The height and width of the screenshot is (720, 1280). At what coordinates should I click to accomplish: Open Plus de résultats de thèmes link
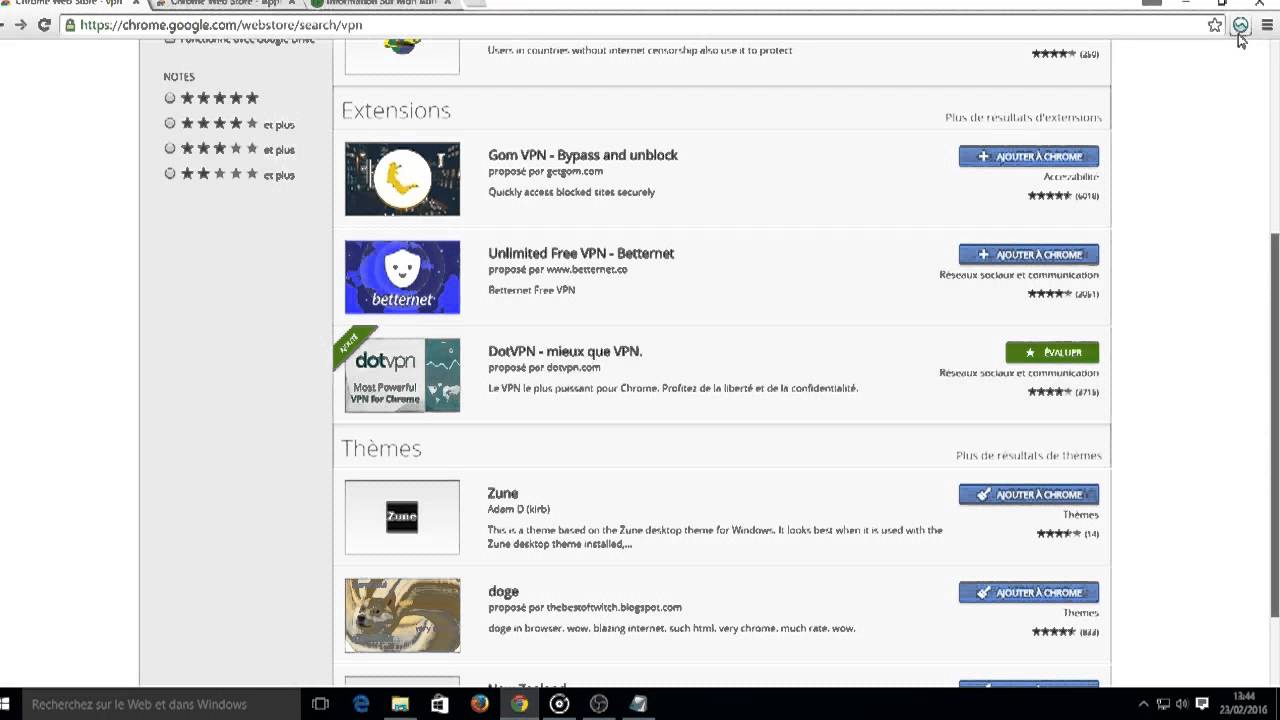pyautogui.click(x=1028, y=455)
